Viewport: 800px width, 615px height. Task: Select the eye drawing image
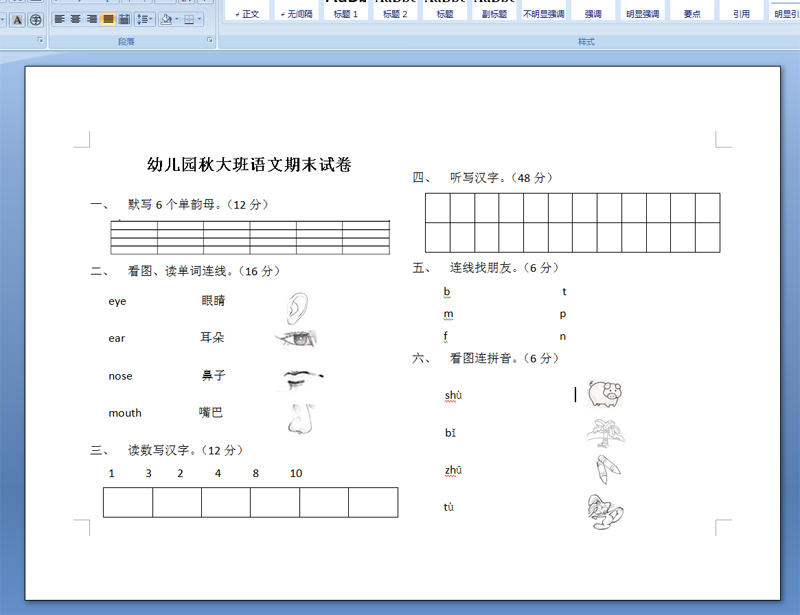297,339
